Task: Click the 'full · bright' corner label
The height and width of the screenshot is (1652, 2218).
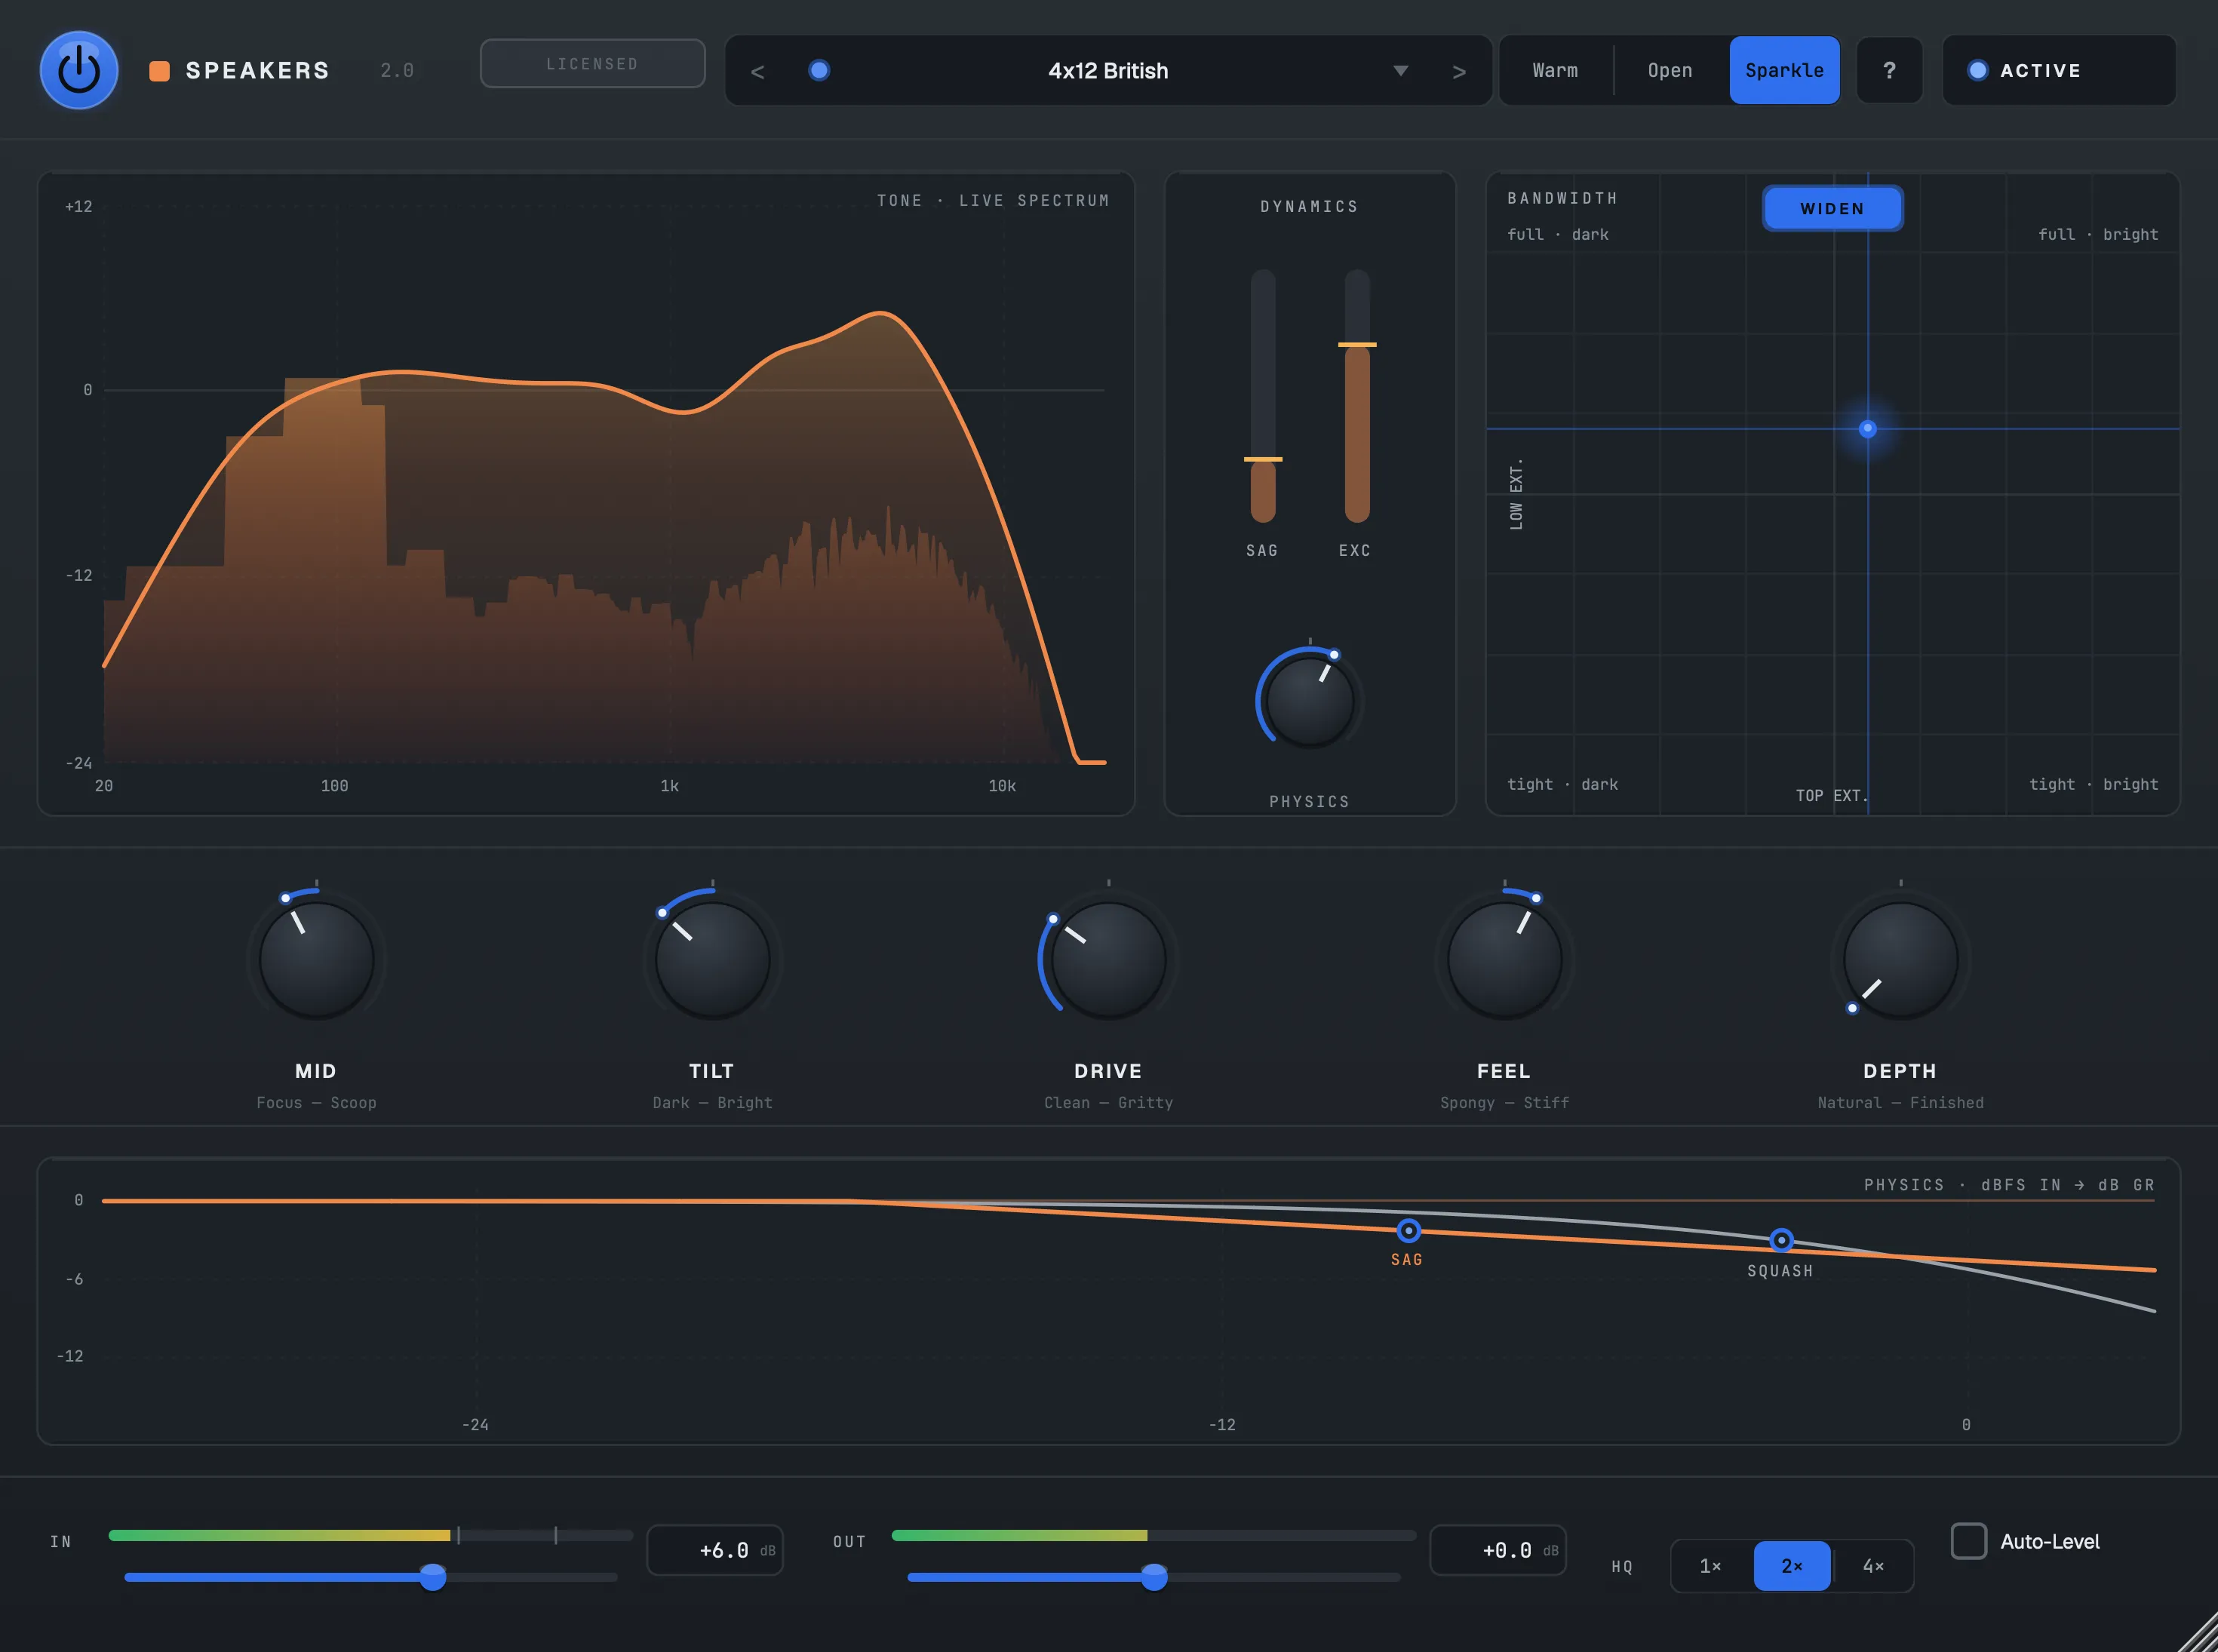Action: 2098,234
